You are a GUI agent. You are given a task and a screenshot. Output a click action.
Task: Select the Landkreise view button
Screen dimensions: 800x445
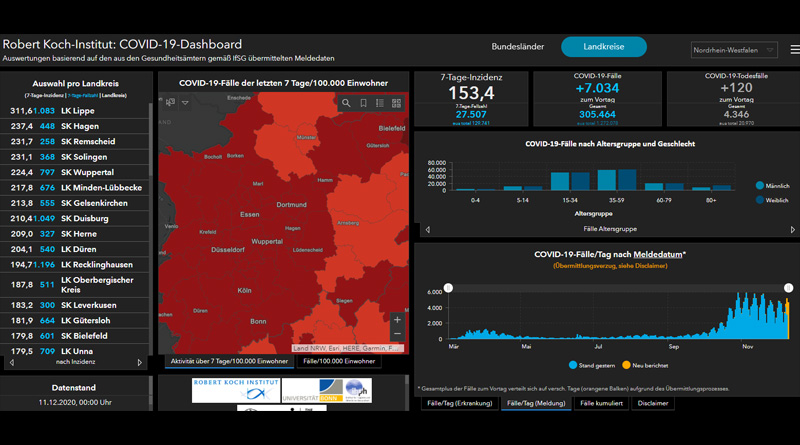604,46
